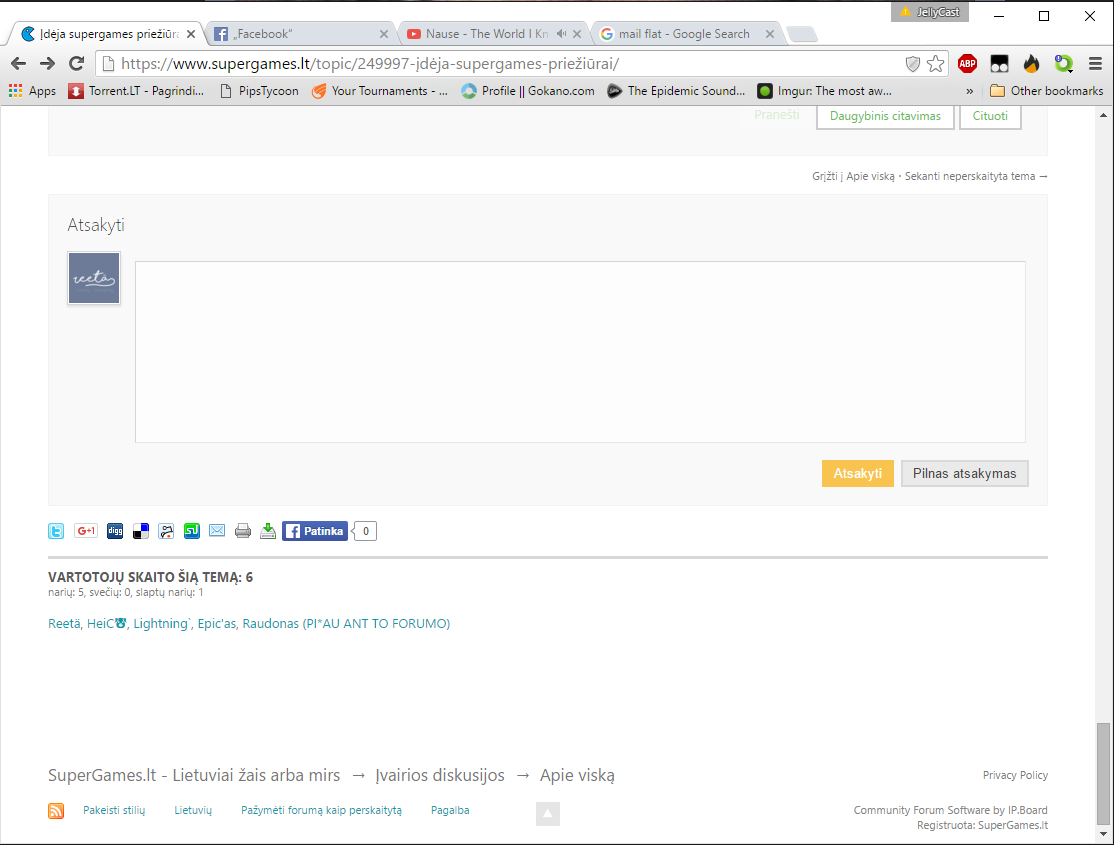Share topic on Reddit icon
This screenshot has width=1114, height=845.
coord(166,531)
